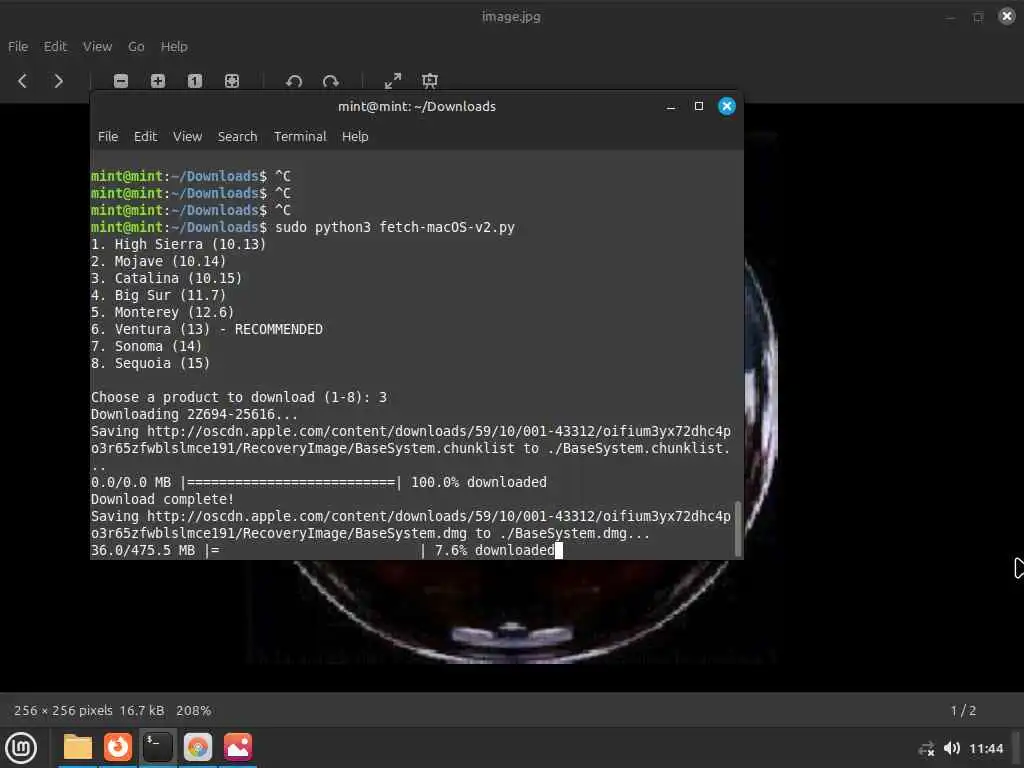The image size is (1024, 768).
Task: Open terminal Help menu
Action: (355, 136)
